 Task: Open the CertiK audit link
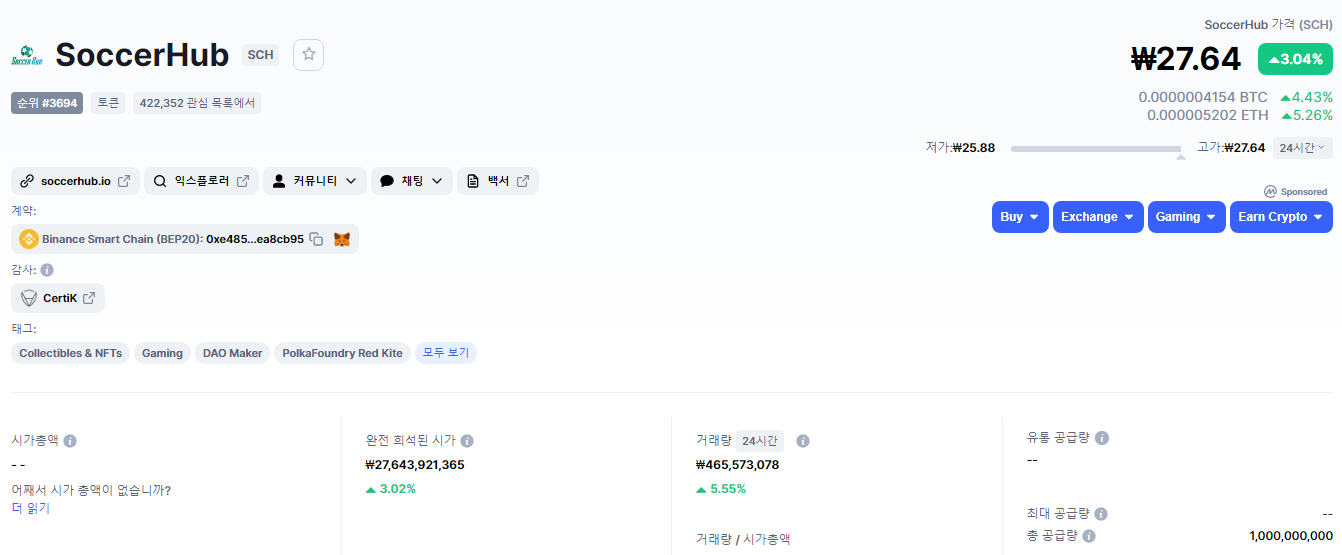pos(58,298)
